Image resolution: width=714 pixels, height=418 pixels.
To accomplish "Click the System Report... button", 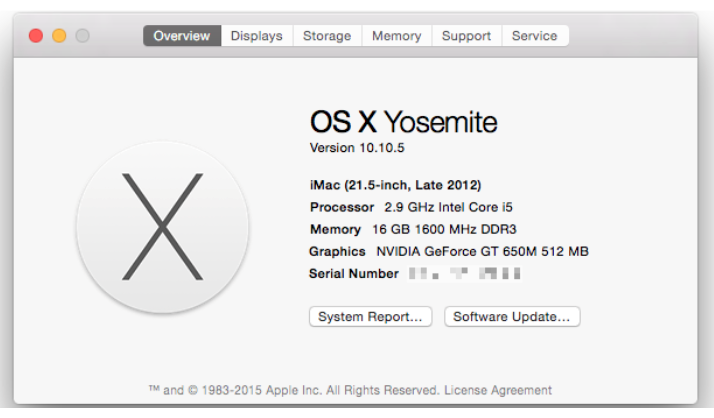I will click(370, 316).
